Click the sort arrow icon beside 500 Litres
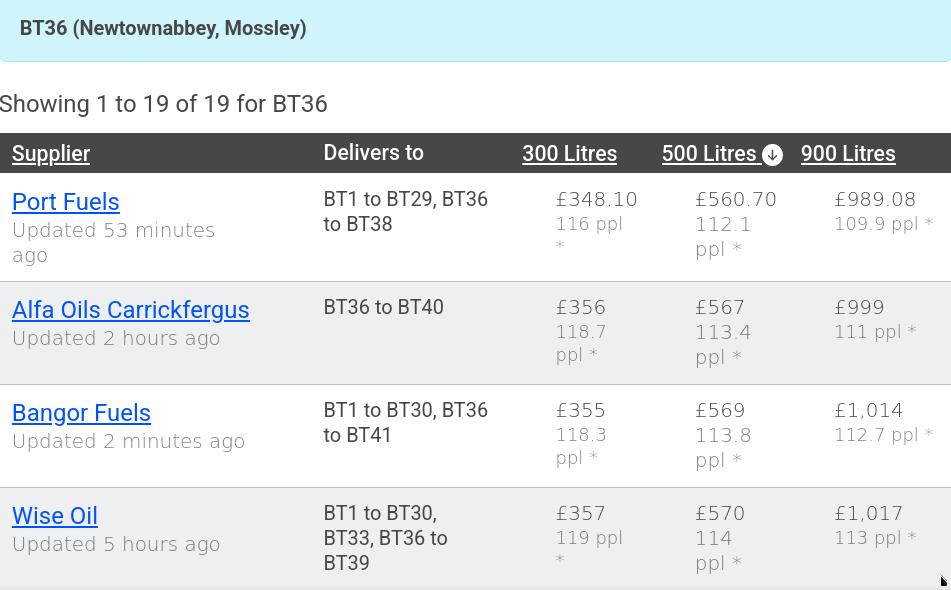Screen dimensions: 951x590 (x=772, y=154)
